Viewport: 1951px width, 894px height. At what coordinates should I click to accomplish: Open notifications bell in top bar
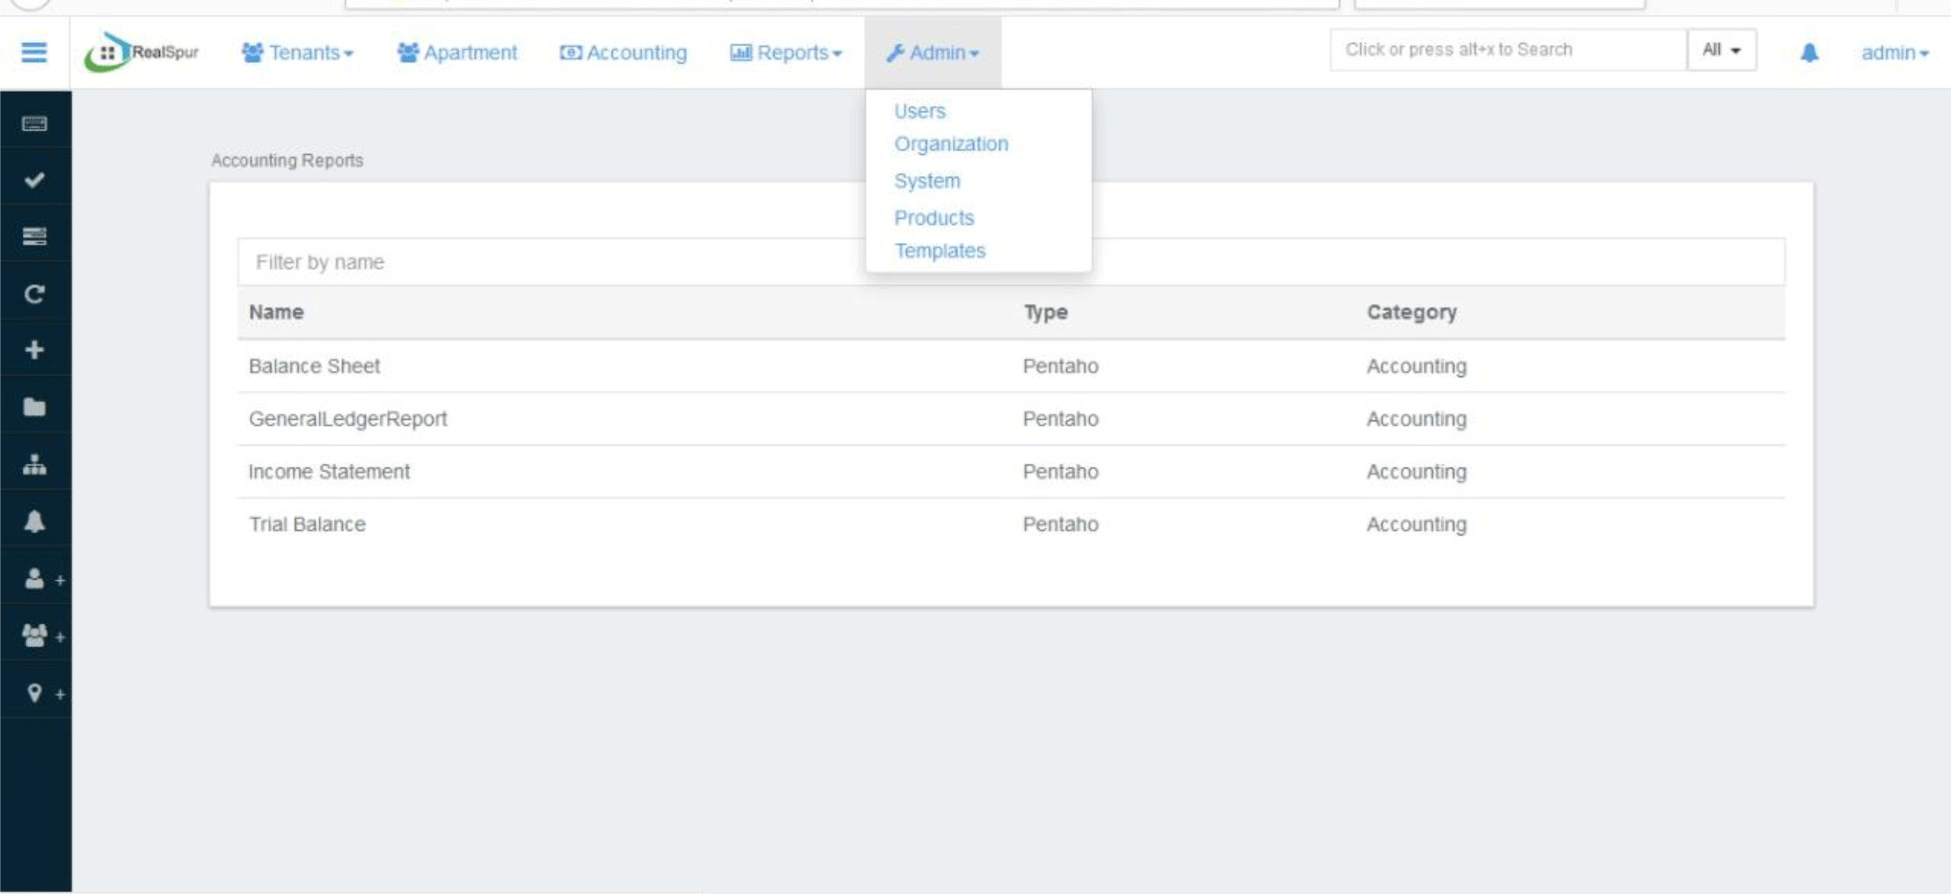(x=1809, y=52)
